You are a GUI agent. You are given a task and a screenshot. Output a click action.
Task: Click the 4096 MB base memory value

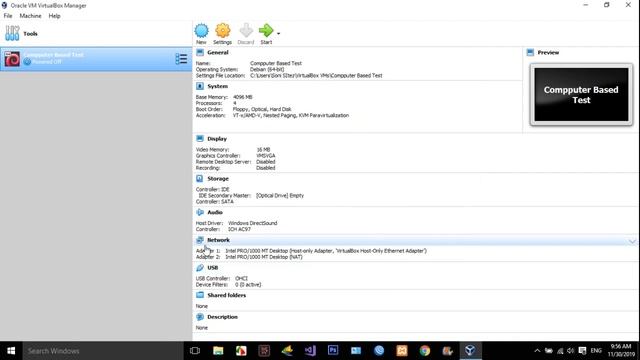[x=242, y=97]
